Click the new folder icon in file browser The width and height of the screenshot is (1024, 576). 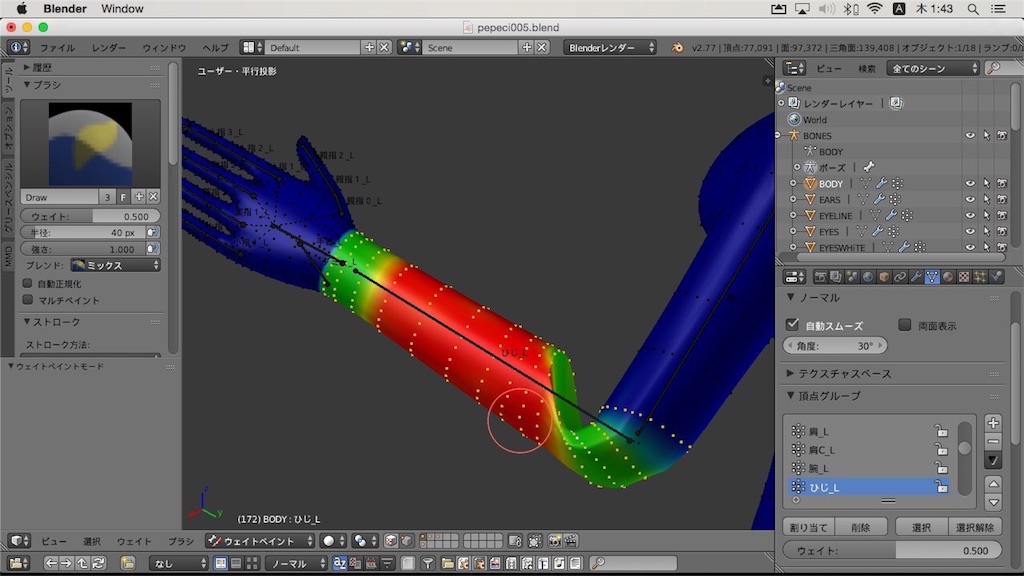(x=128, y=563)
